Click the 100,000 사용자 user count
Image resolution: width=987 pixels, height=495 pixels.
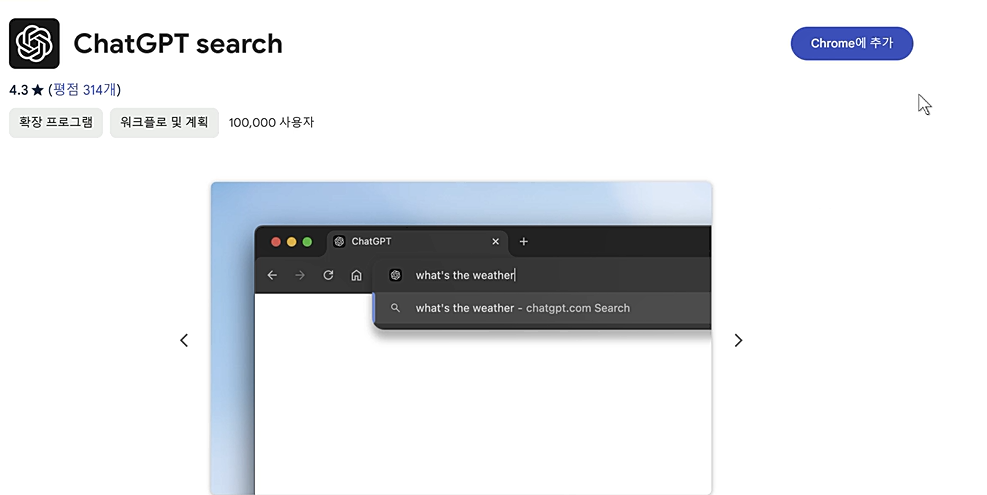(x=271, y=122)
